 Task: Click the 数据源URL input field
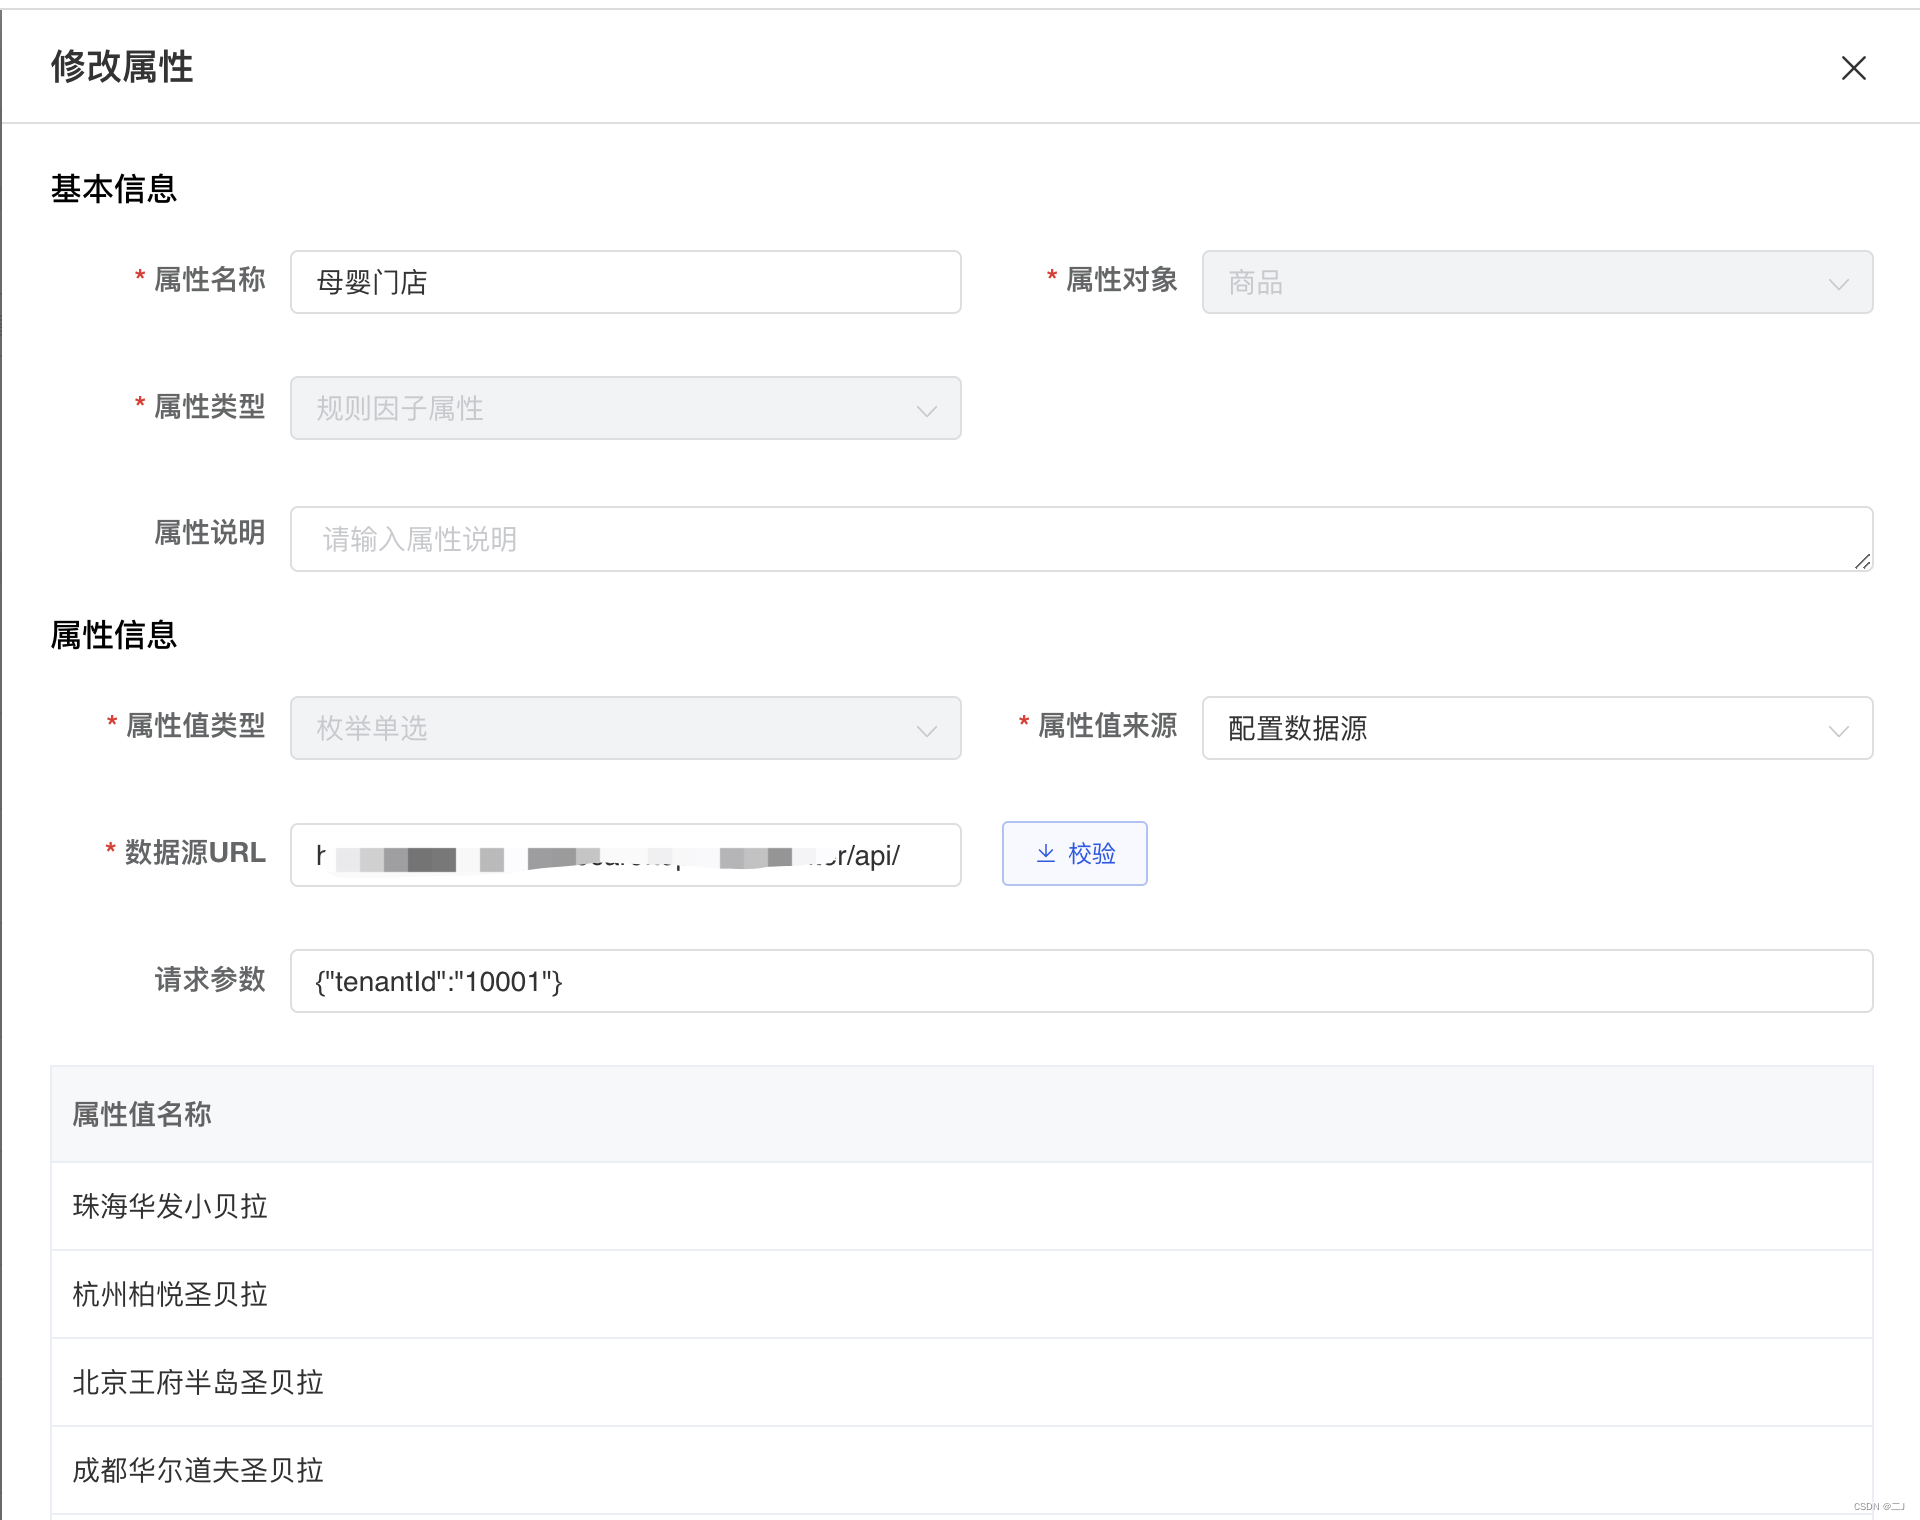pos(625,855)
